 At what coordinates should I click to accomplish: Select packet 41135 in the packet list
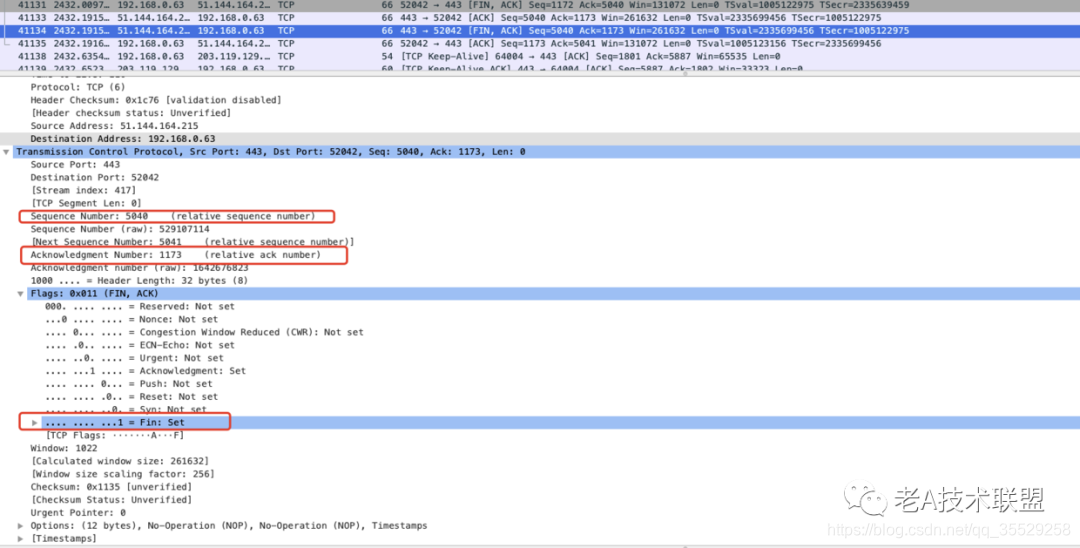(x=540, y=43)
